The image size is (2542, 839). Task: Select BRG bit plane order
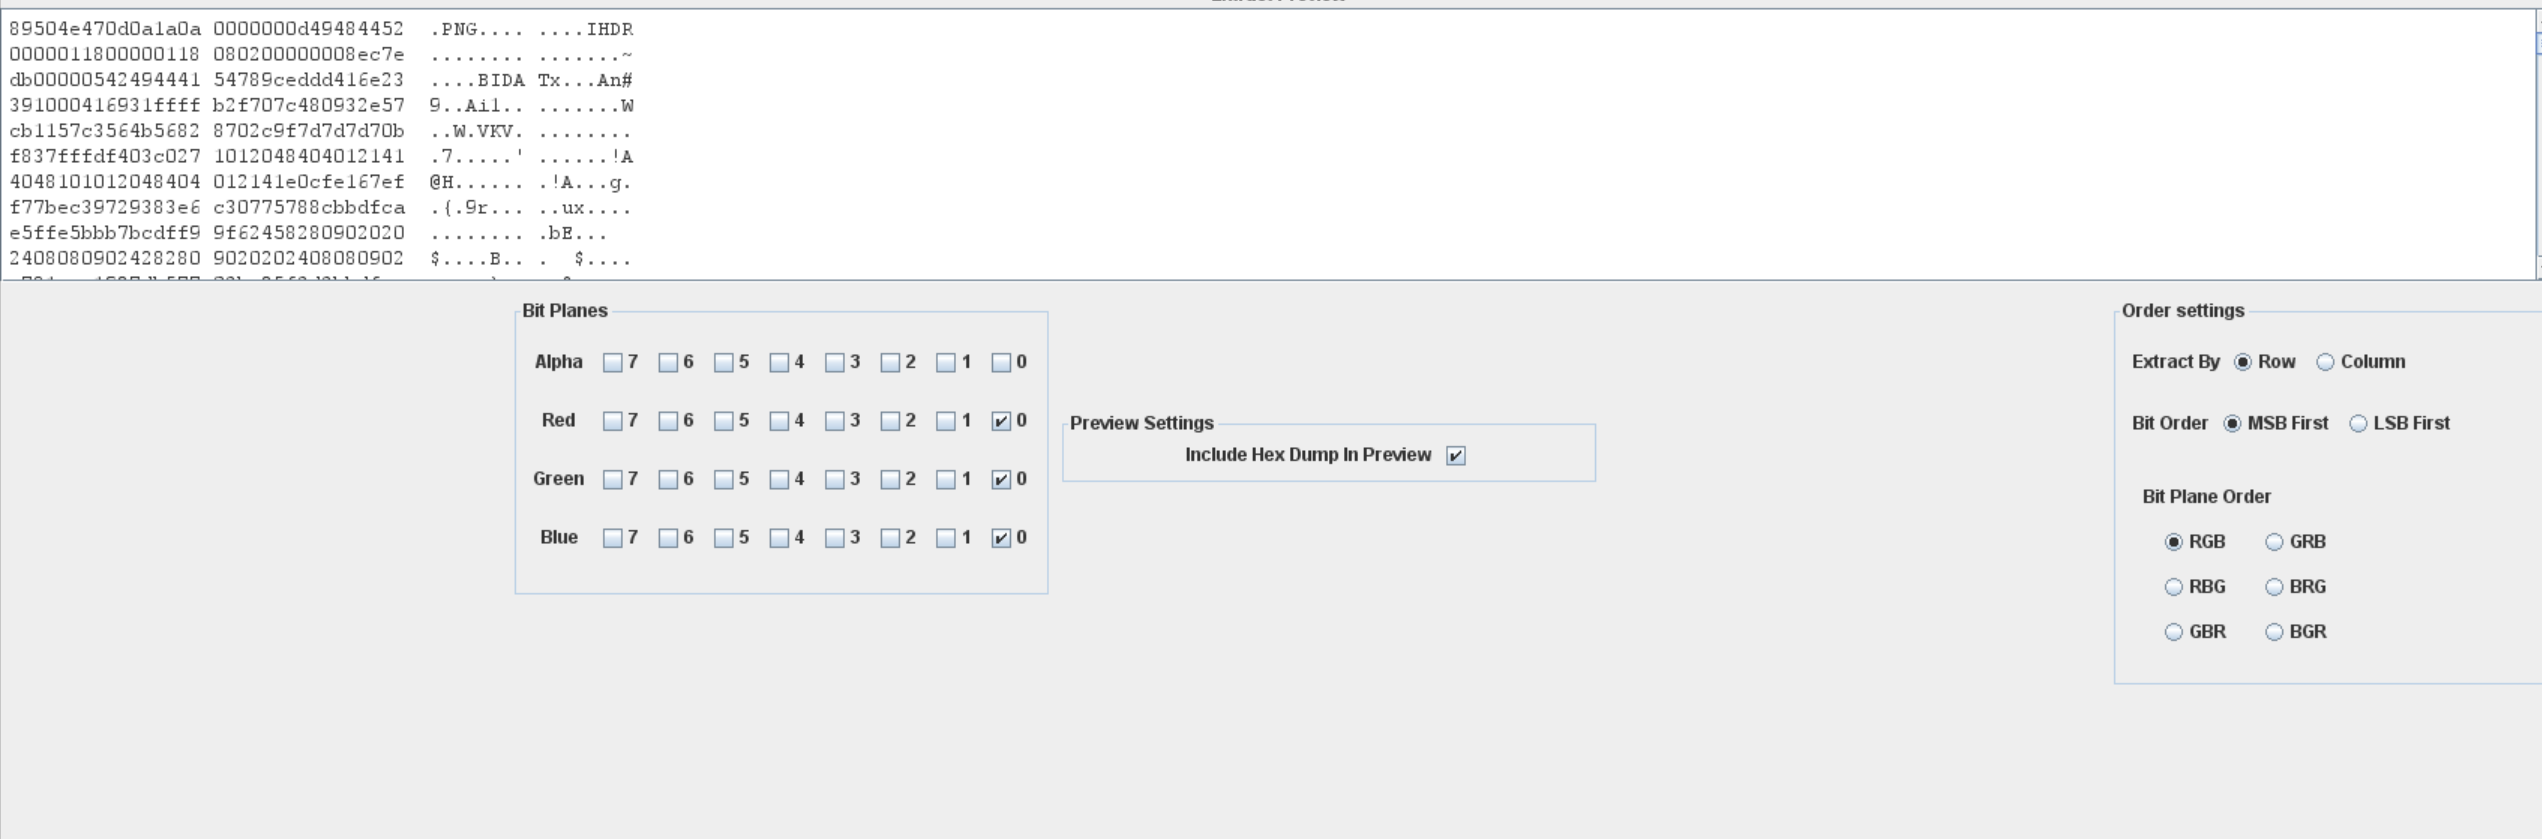(x=2296, y=587)
